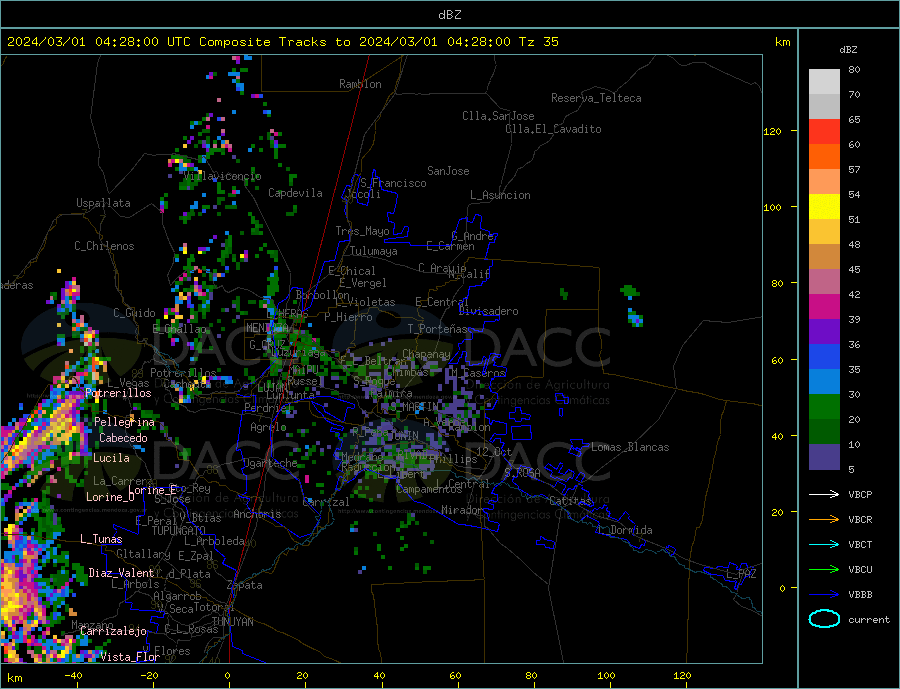Viewport: 900px width, 689px height.
Task: Click the 'Tulumaya' map label
Action: coord(374,251)
